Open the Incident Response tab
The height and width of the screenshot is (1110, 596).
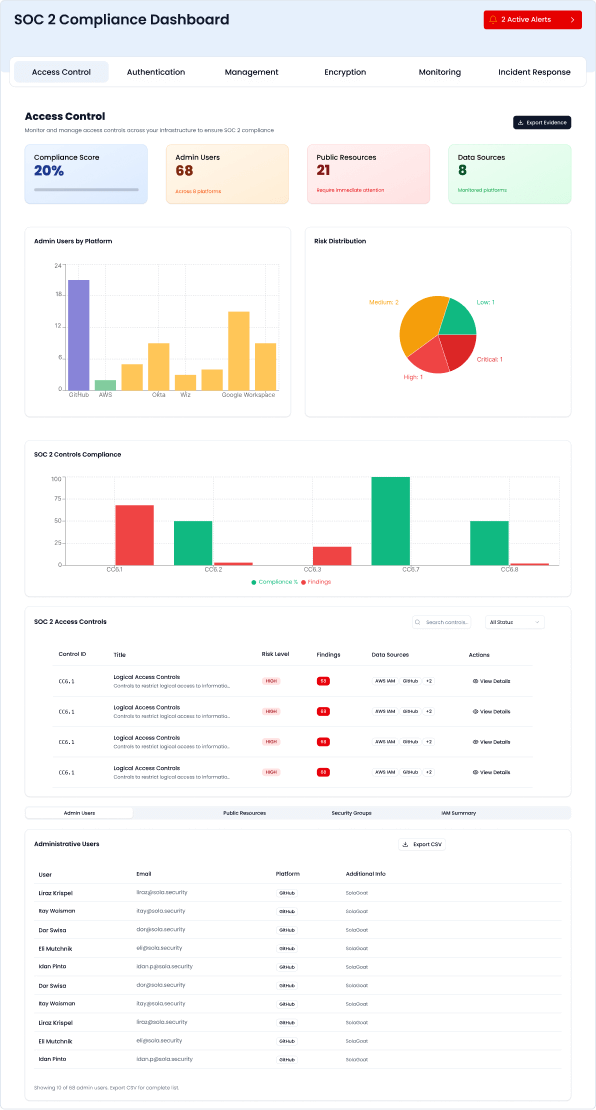click(x=534, y=72)
